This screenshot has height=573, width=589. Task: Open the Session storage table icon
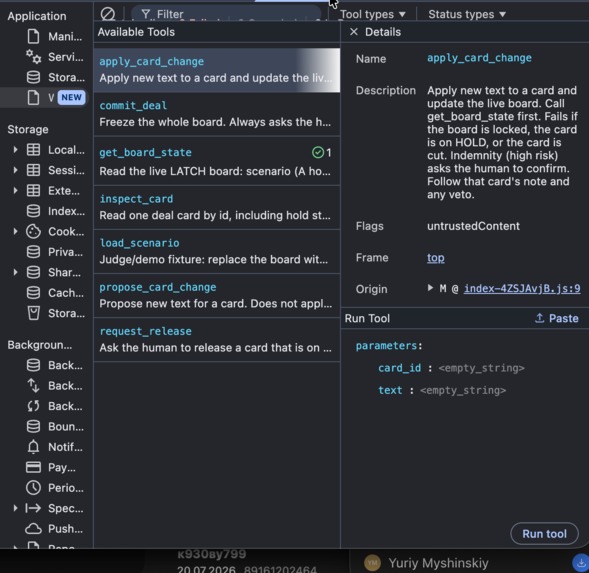coord(33,170)
